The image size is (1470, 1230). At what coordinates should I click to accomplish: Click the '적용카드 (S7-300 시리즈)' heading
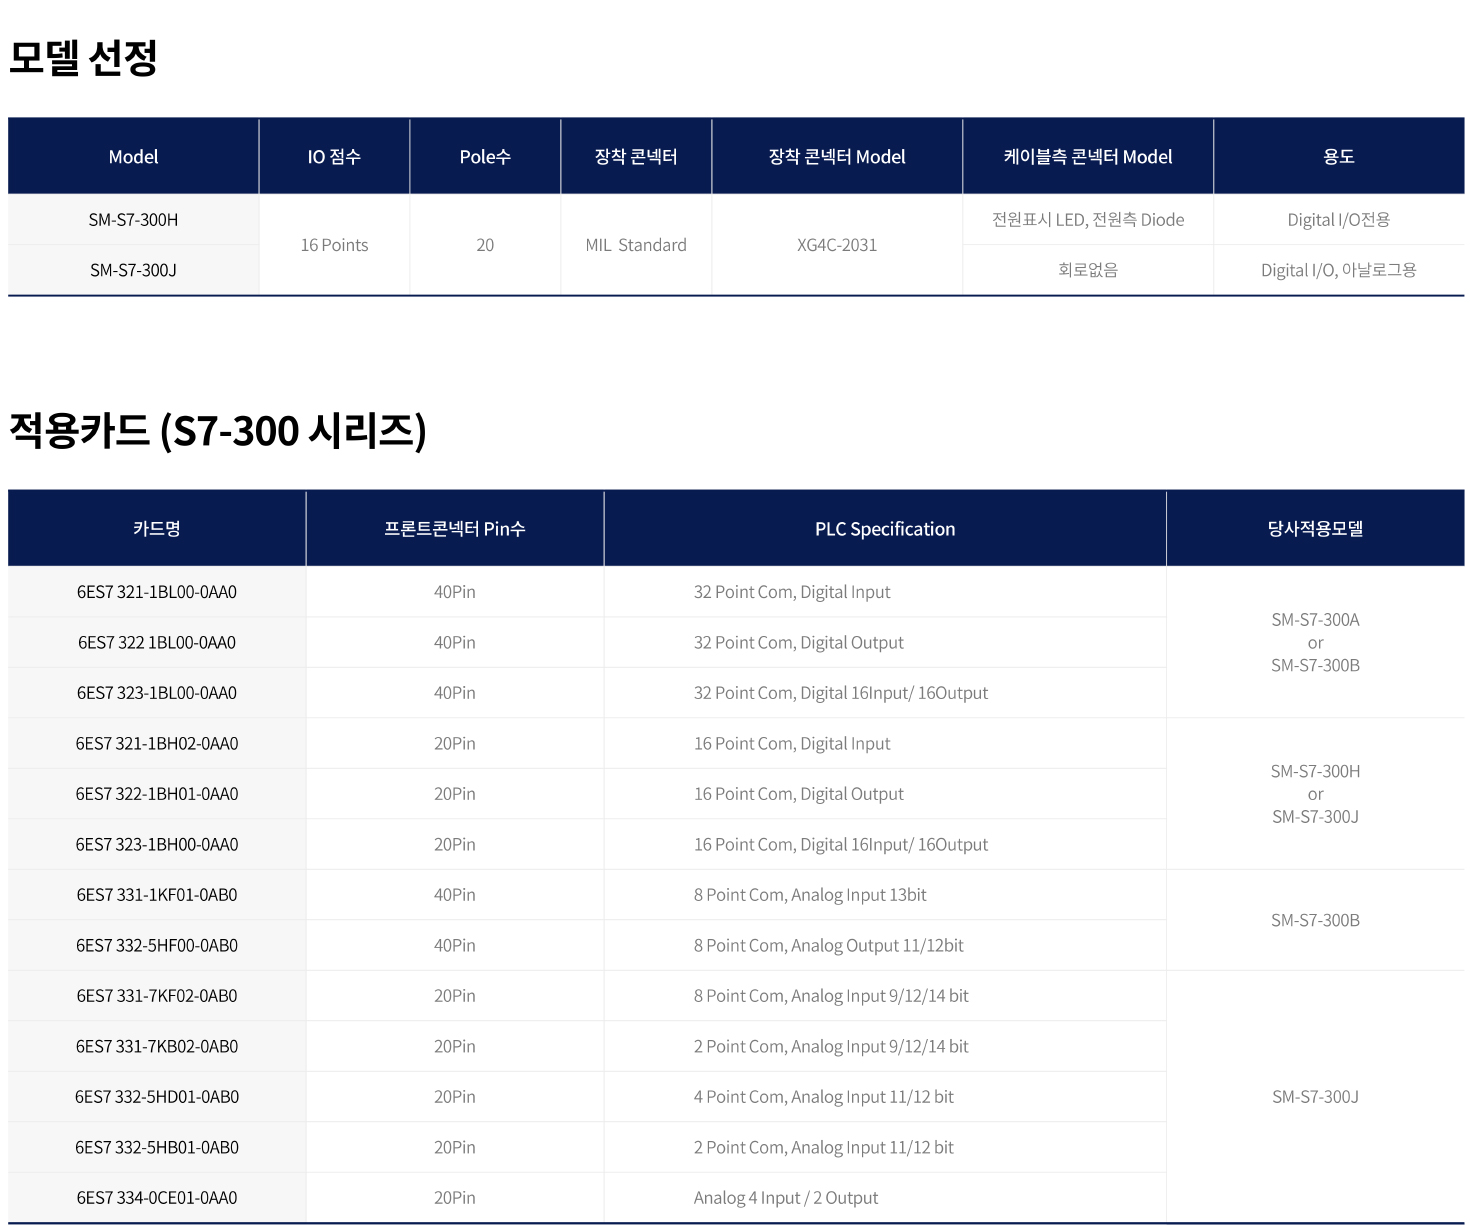point(218,431)
